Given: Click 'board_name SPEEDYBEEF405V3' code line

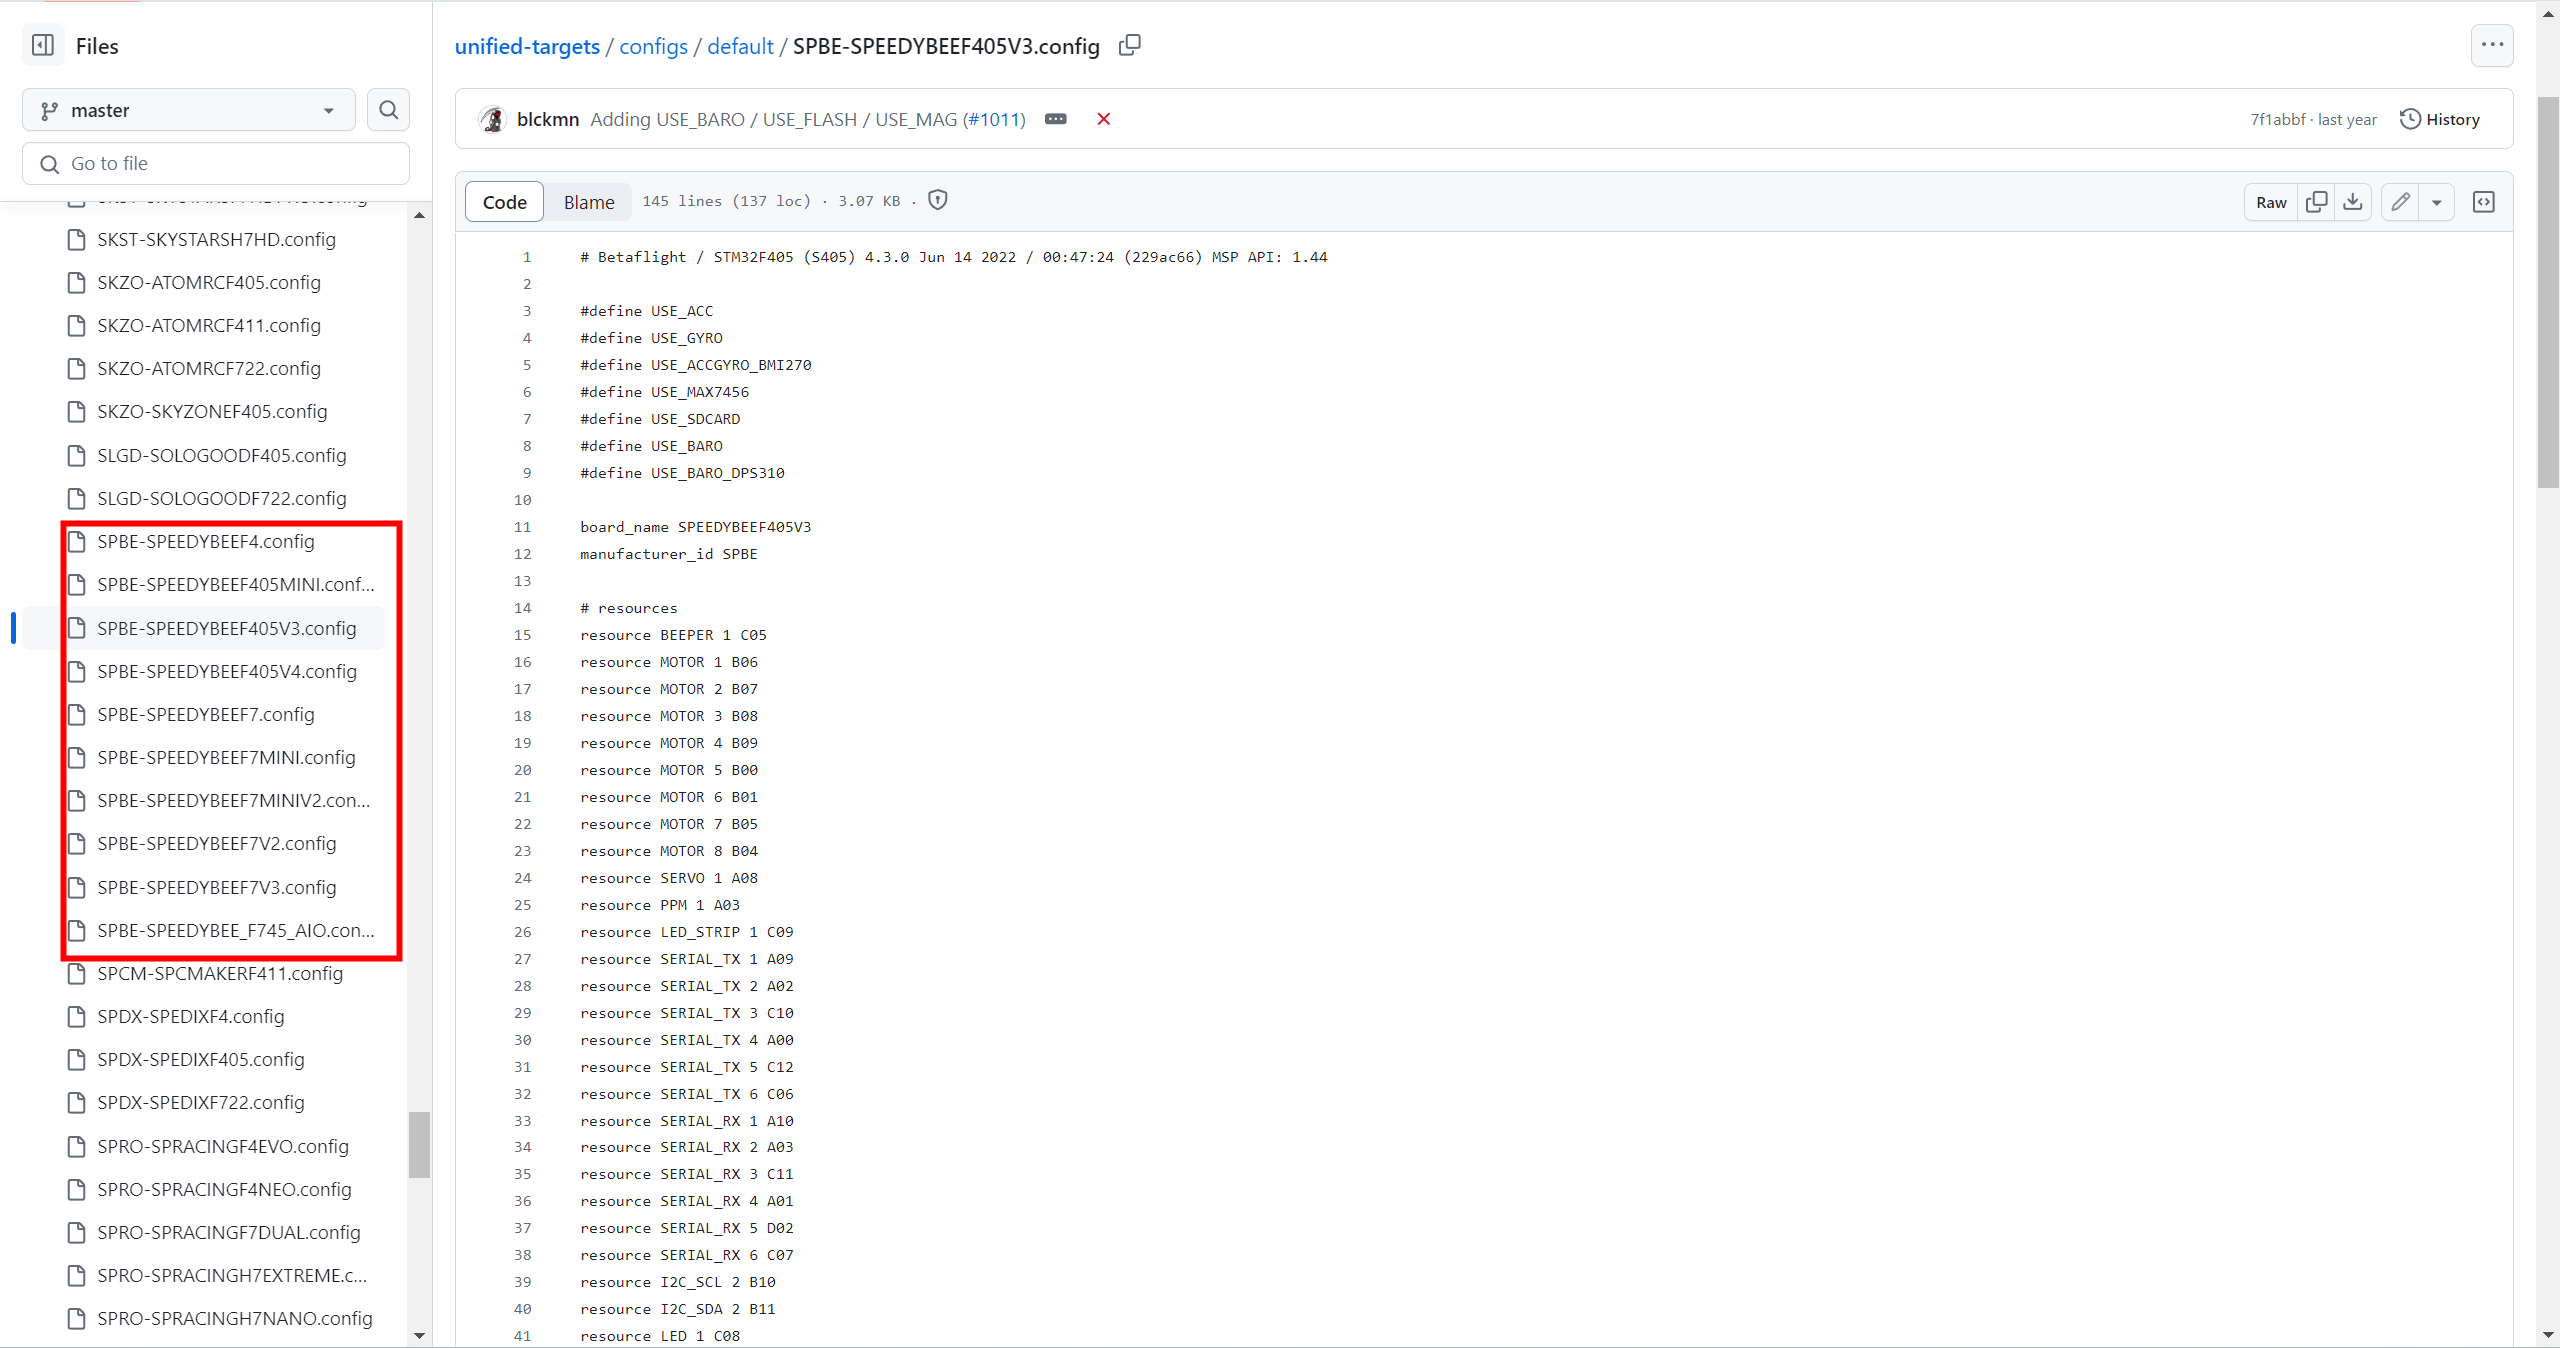Looking at the screenshot, I should [x=696, y=527].
